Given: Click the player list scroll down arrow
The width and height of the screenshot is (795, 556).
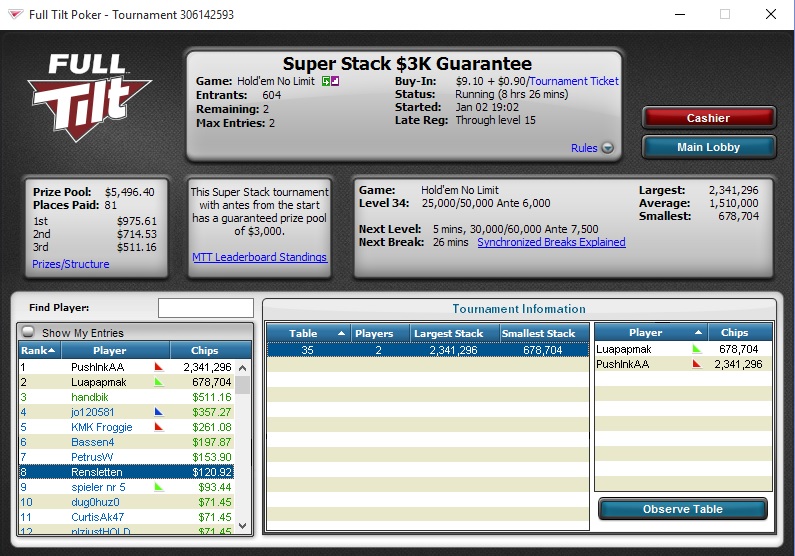Looking at the screenshot, I should point(242,526).
